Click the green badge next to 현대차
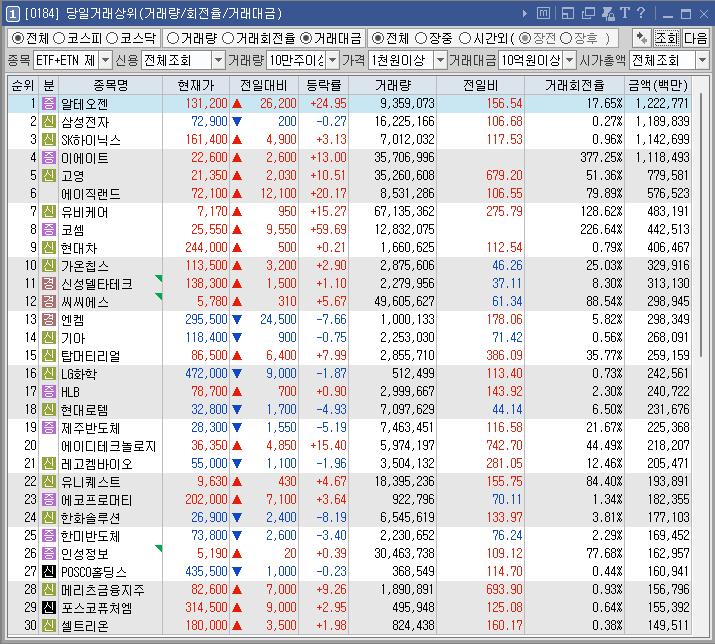This screenshot has height=644, width=715. [x=49, y=247]
